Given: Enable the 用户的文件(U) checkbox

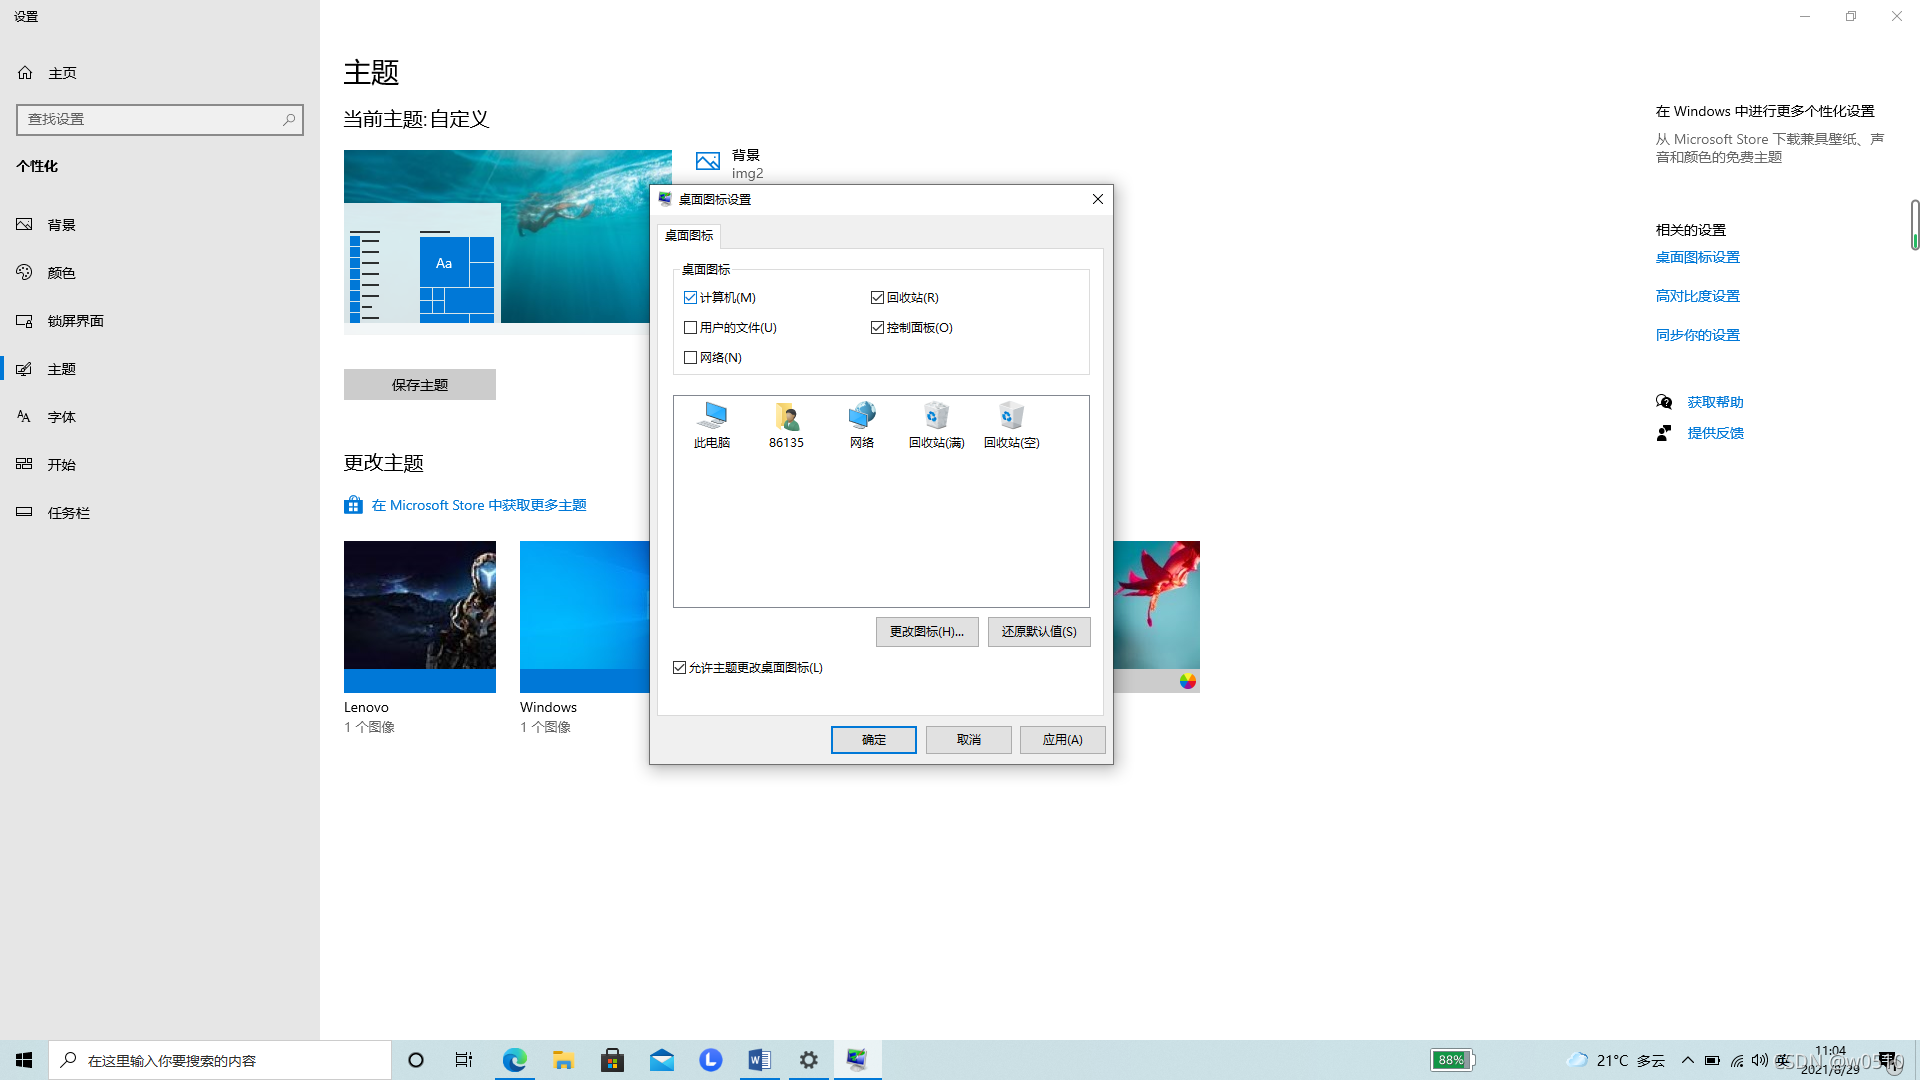Looking at the screenshot, I should [x=690, y=328].
